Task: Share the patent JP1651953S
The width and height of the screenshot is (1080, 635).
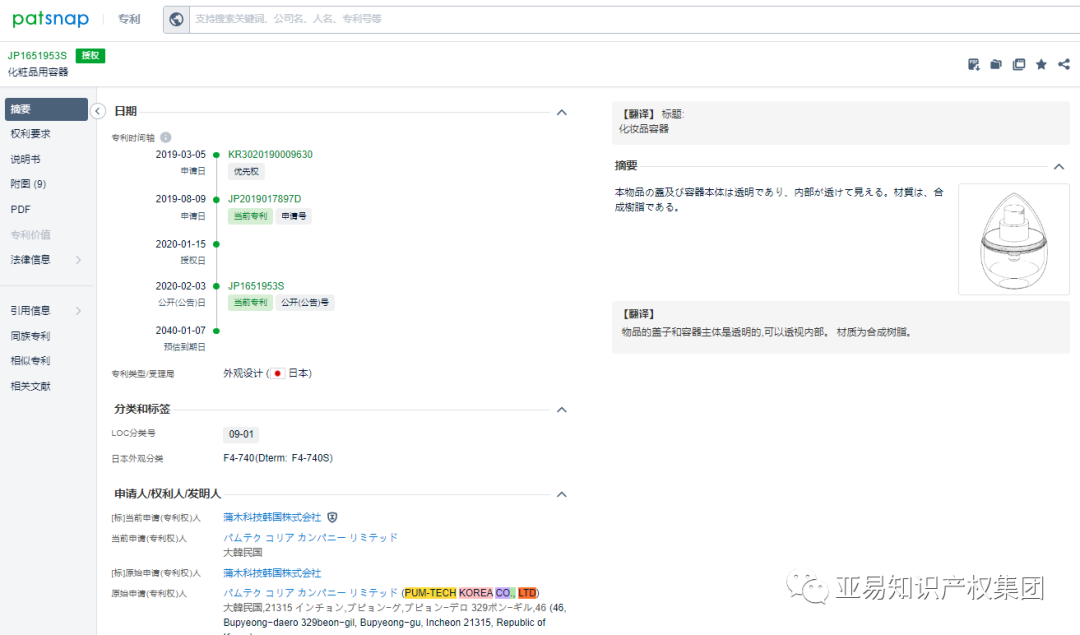Action: [x=1063, y=64]
